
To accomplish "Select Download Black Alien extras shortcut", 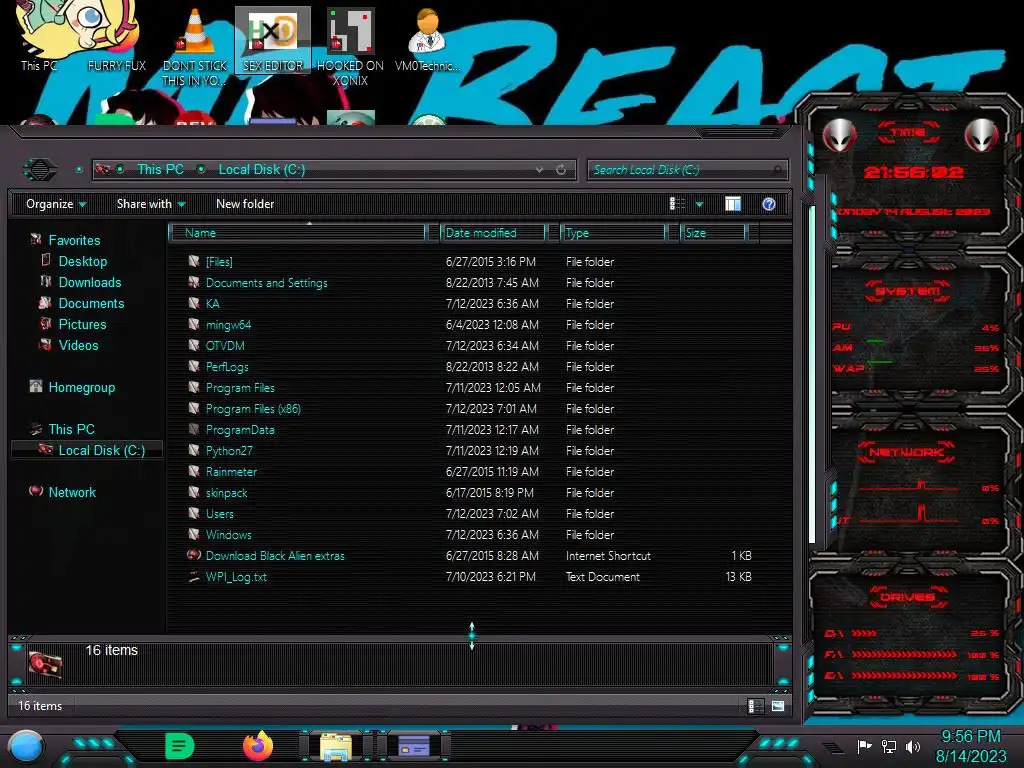I will [x=470, y=556].
